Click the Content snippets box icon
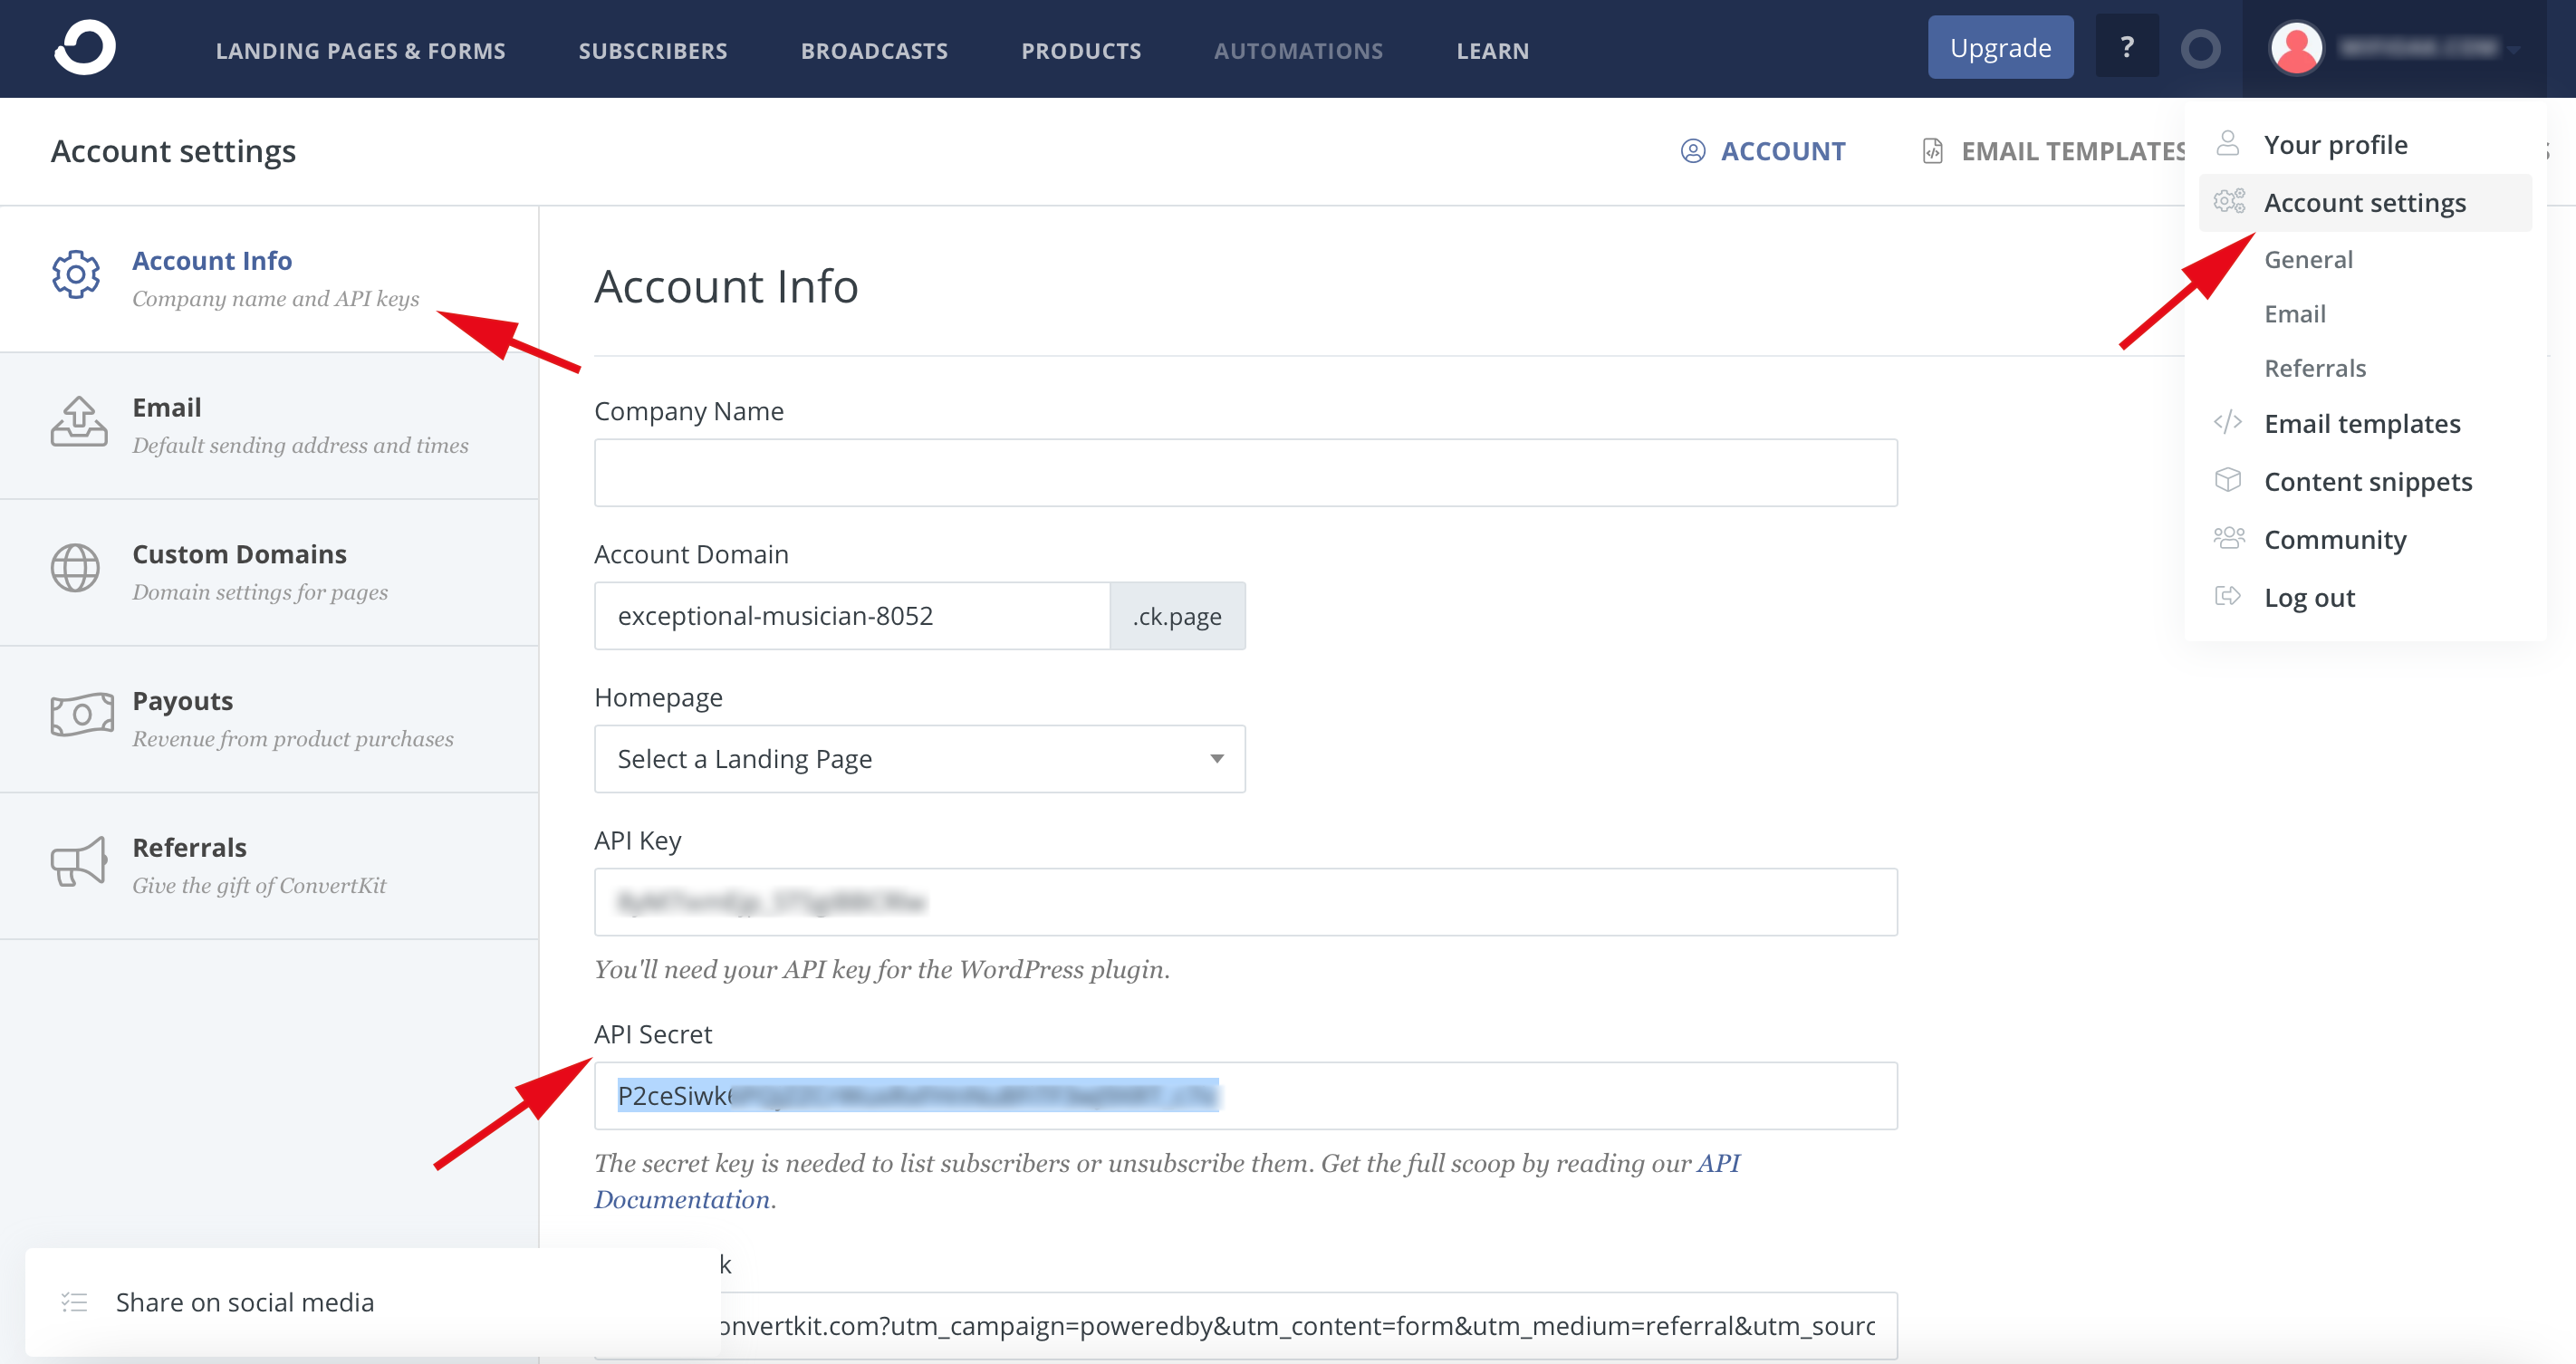The height and width of the screenshot is (1364, 2576). 2227,480
